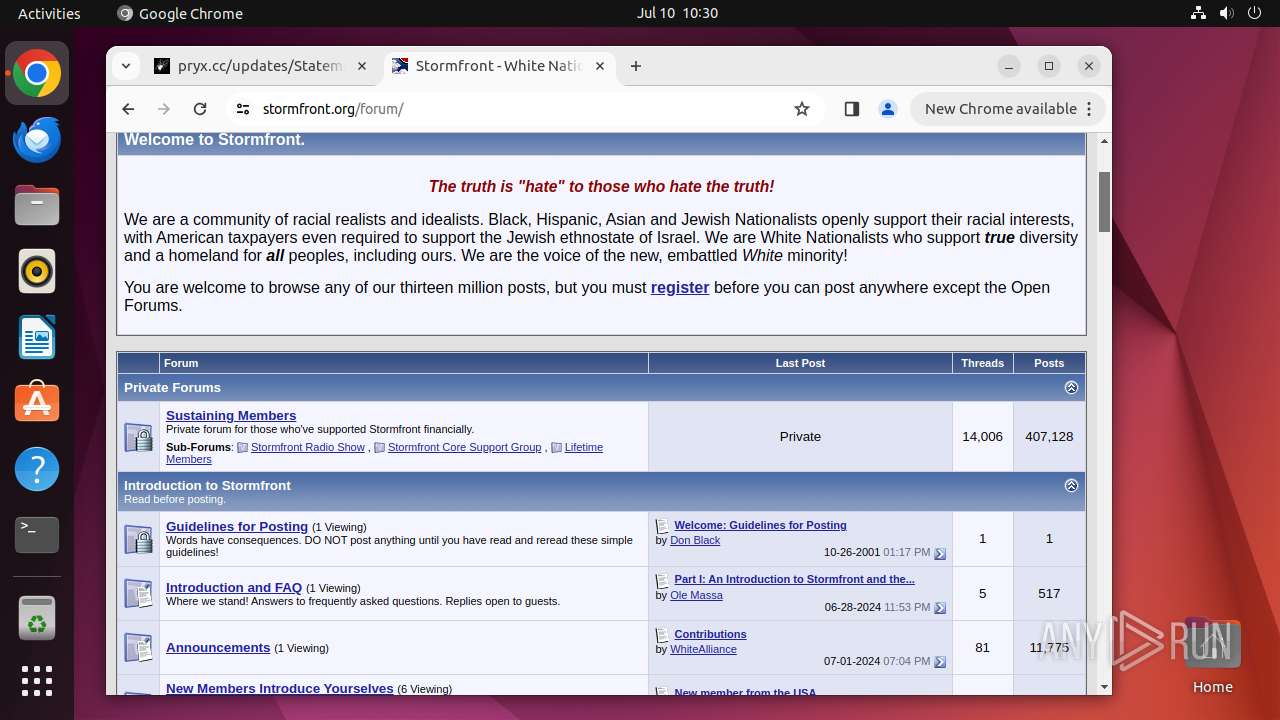Show Applications grid in the dock
The image size is (1280, 720).
[x=37, y=681]
